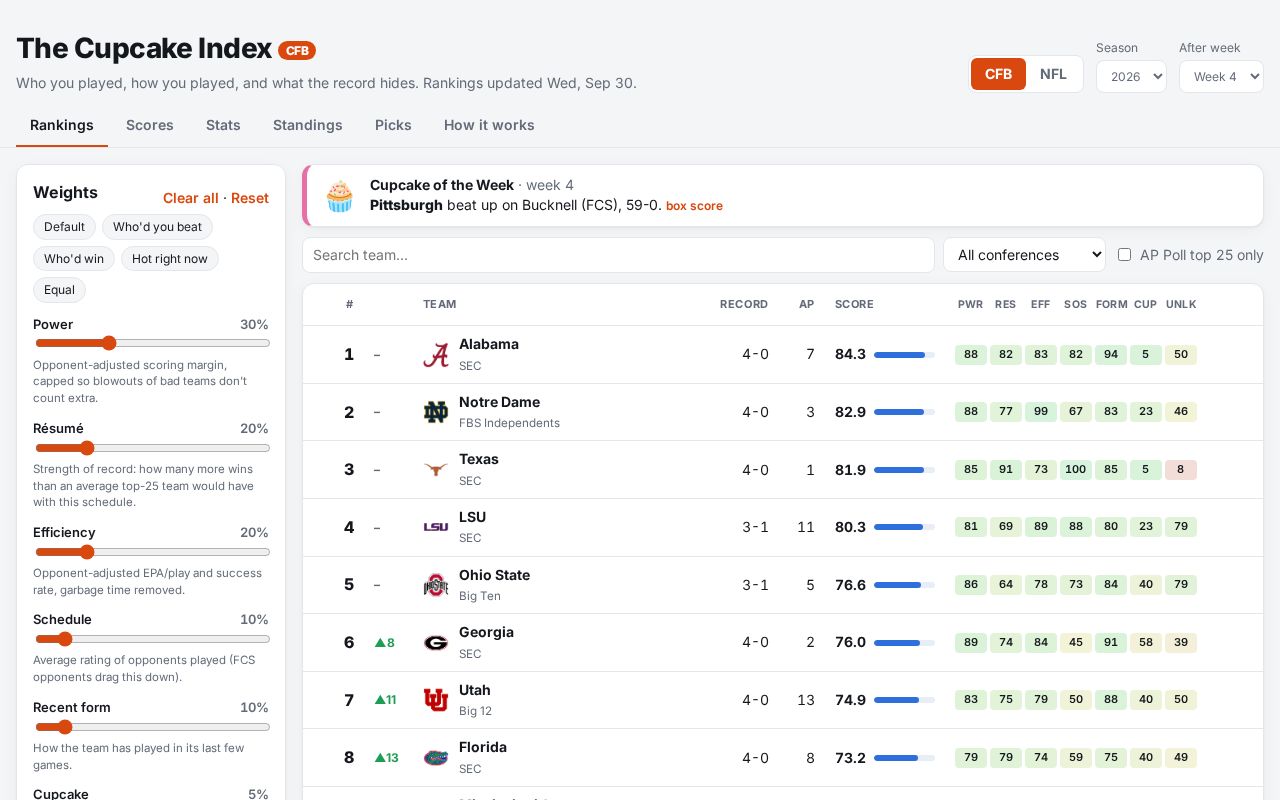Apply the Default weights preset
Screen dimensions: 1280x800
[64, 227]
